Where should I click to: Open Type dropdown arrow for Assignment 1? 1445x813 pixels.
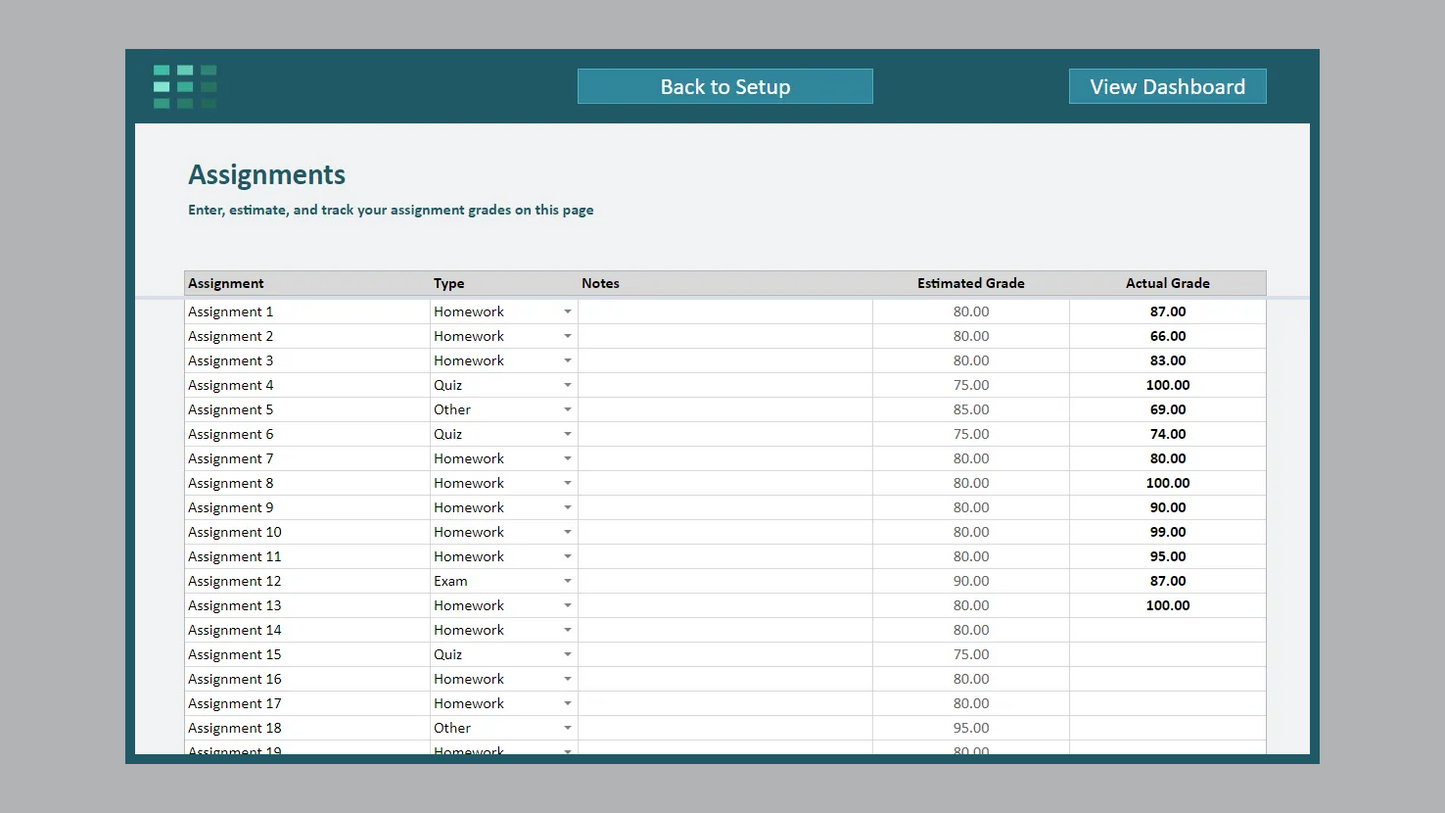point(567,312)
